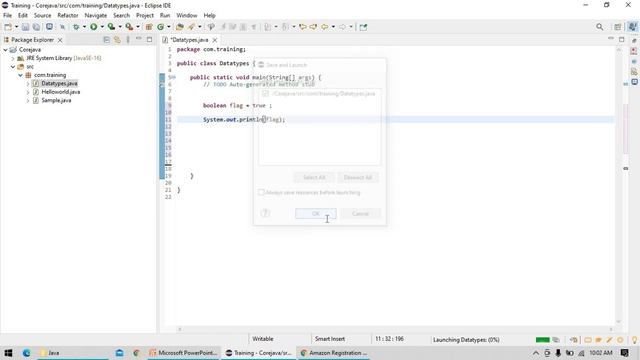The height and width of the screenshot is (360, 640).
Task: Expand the Sample.java tree node
Action: pos(28,100)
